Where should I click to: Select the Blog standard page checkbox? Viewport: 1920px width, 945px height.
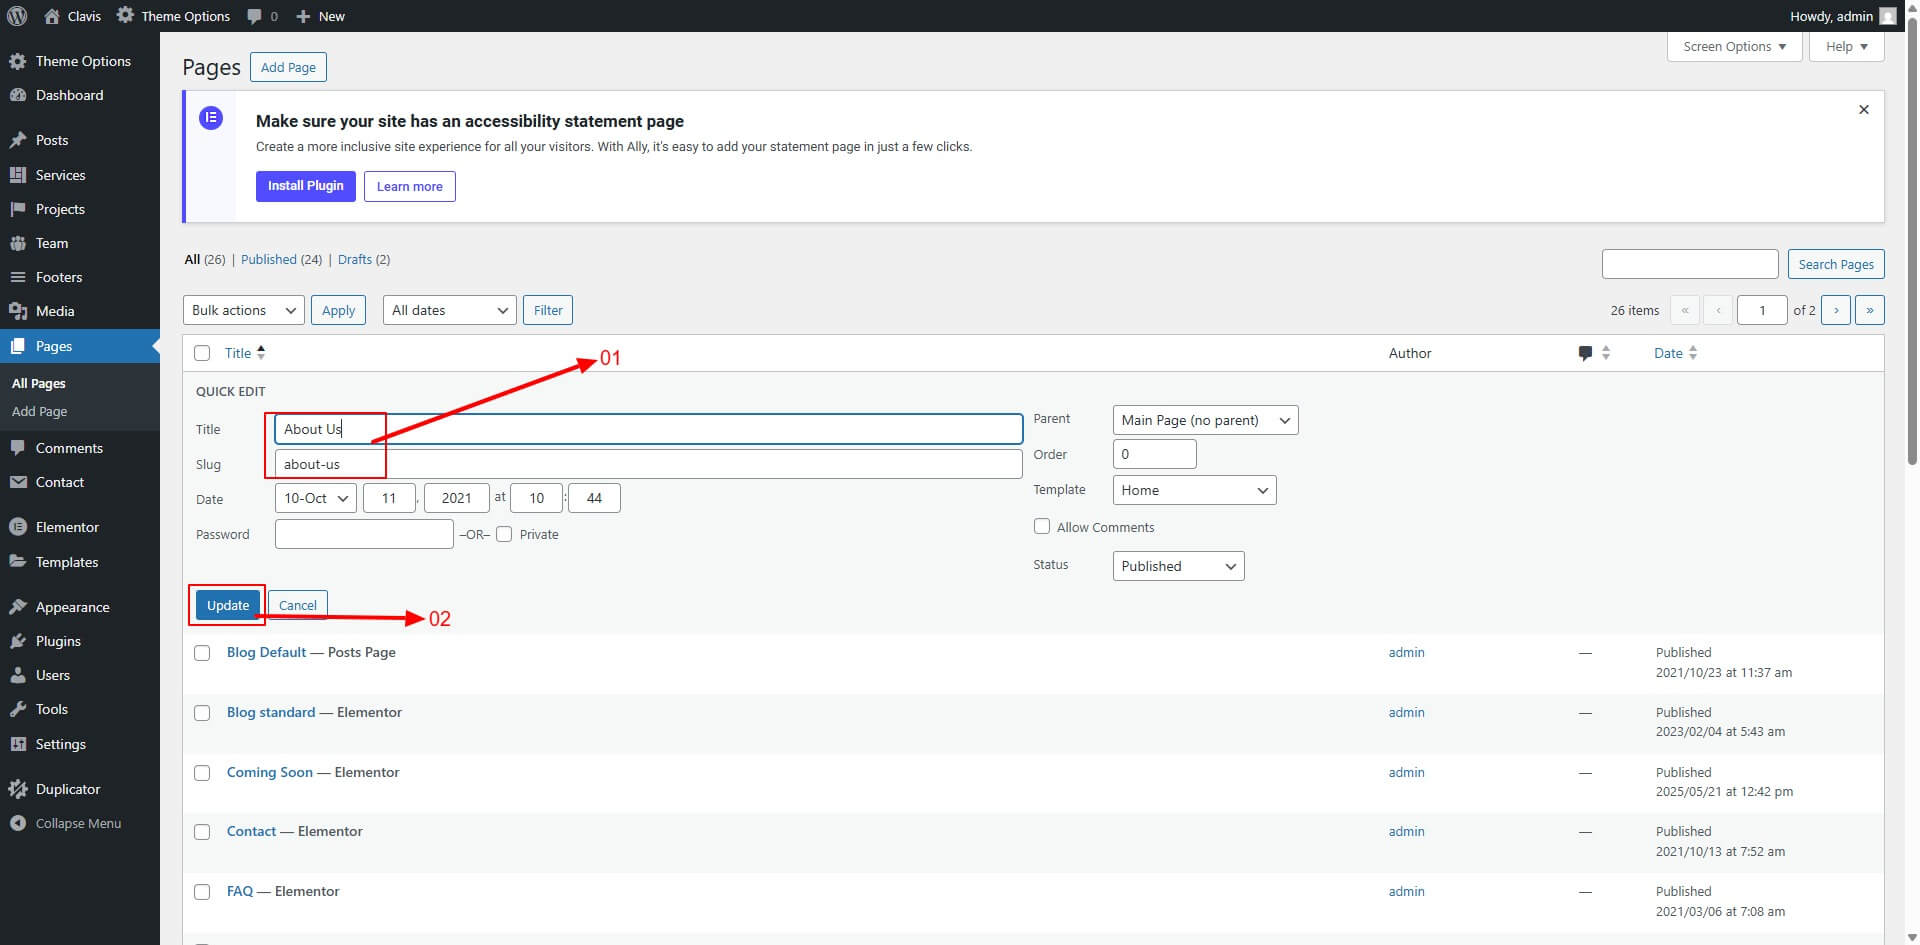click(x=202, y=713)
